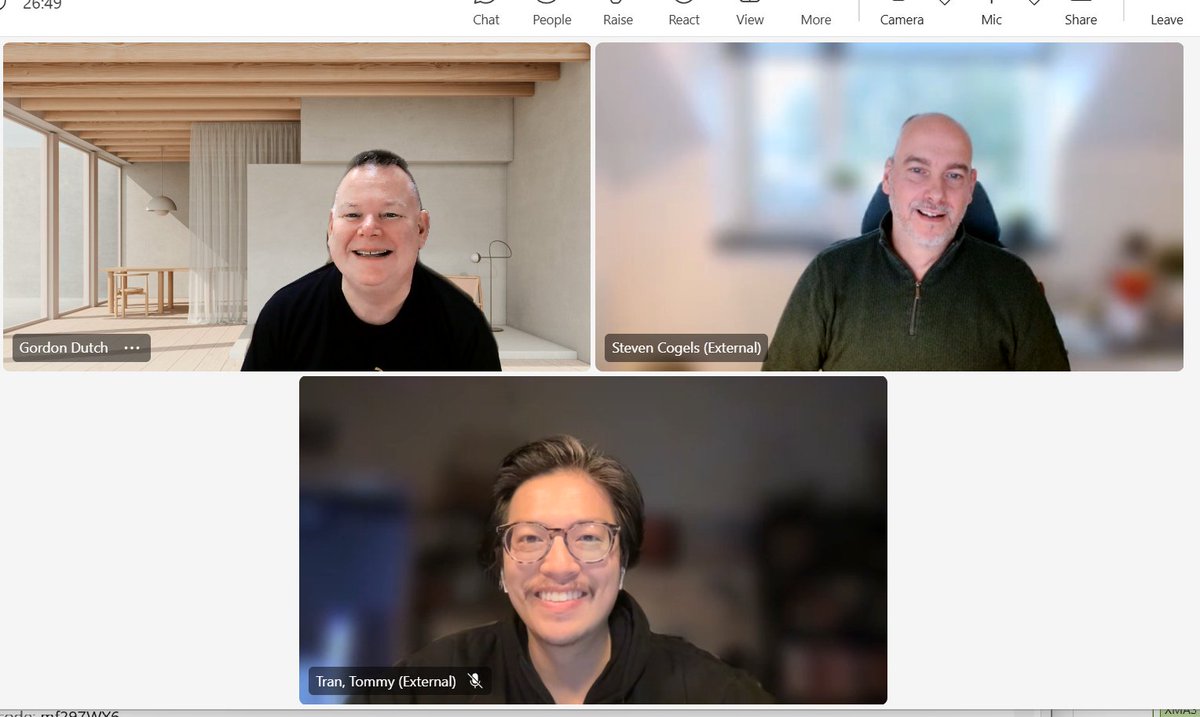1200x717 pixels.
Task: Select Steven Cogels' video tile
Action: click(x=889, y=207)
